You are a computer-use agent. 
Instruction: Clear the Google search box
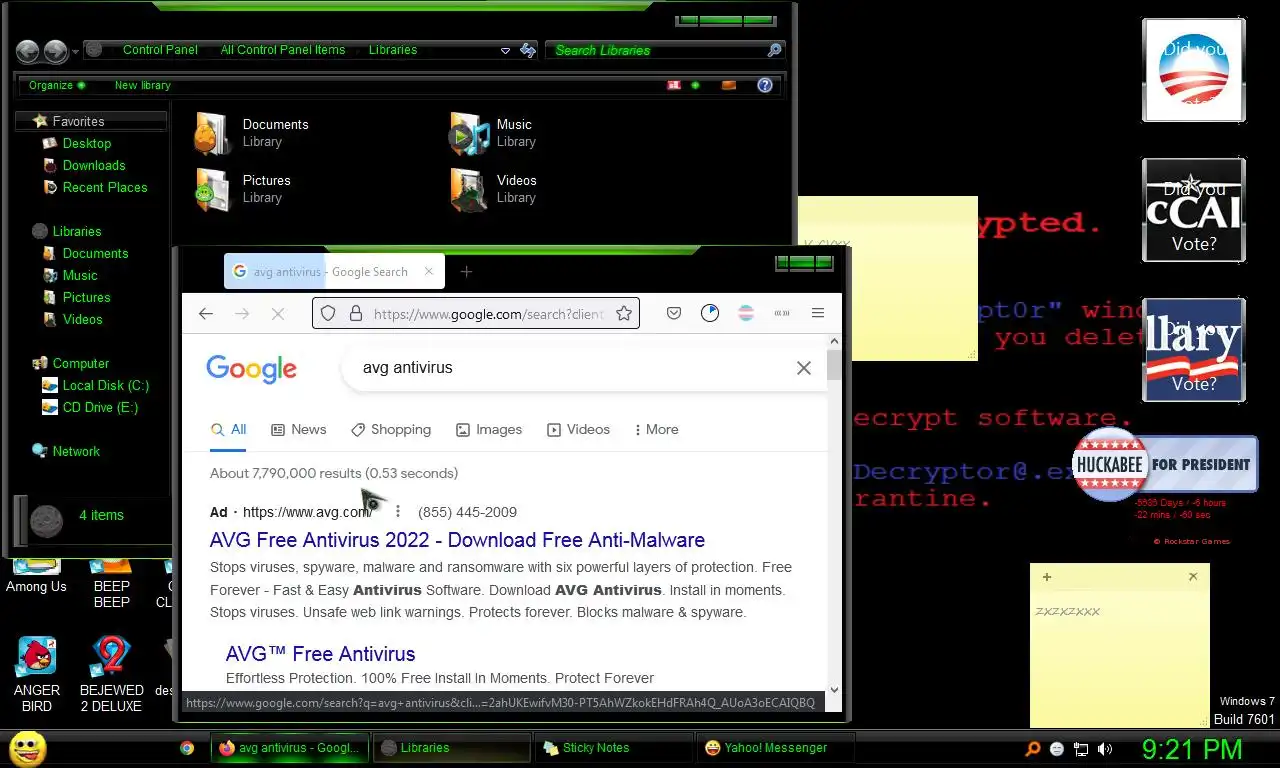(804, 368)
